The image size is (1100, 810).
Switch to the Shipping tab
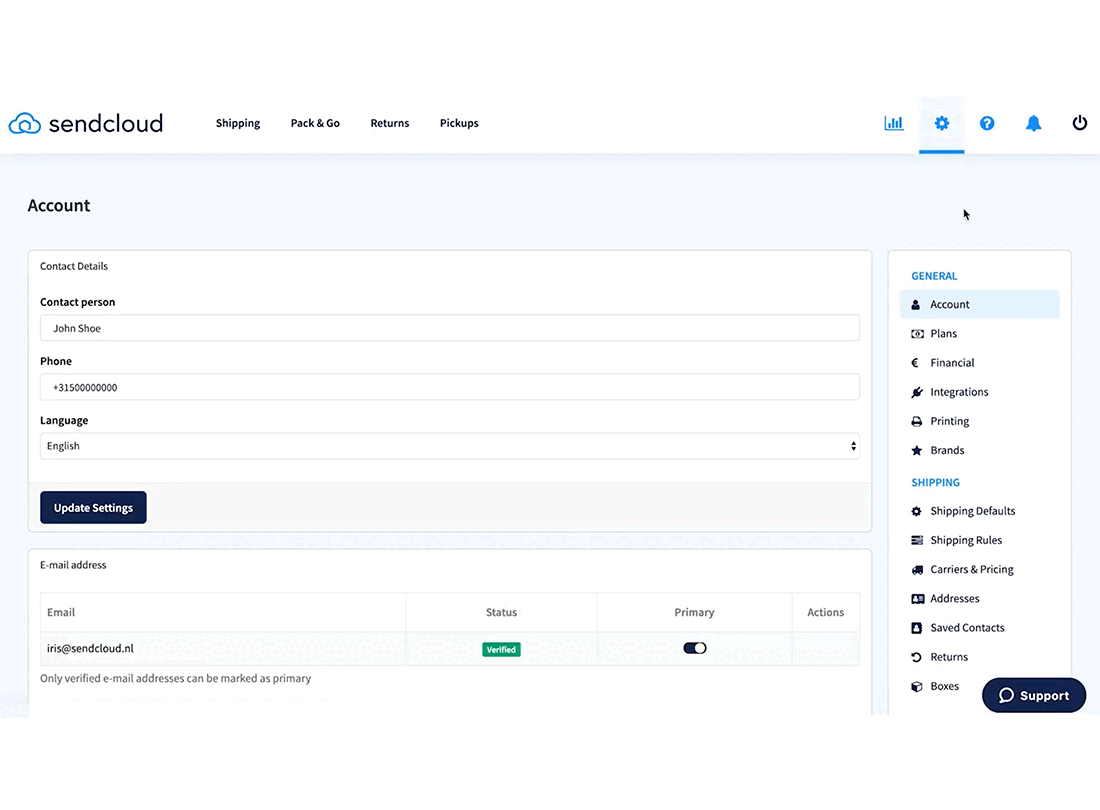pyautogui.click(x=237, y=123)
